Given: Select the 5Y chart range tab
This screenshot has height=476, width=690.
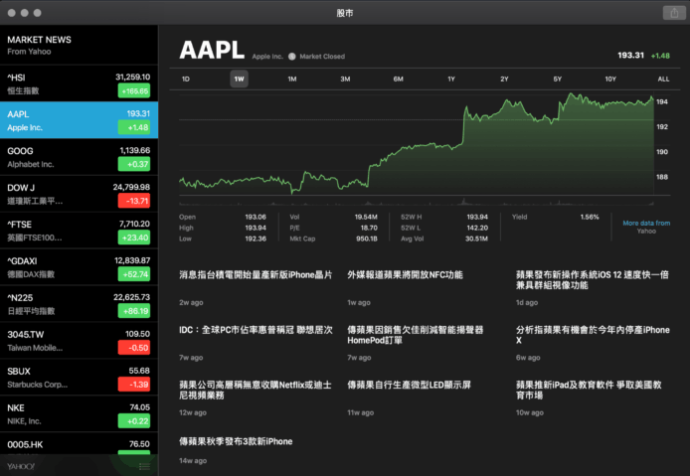Looking at the screenshot, I should [x=558, y=79].
